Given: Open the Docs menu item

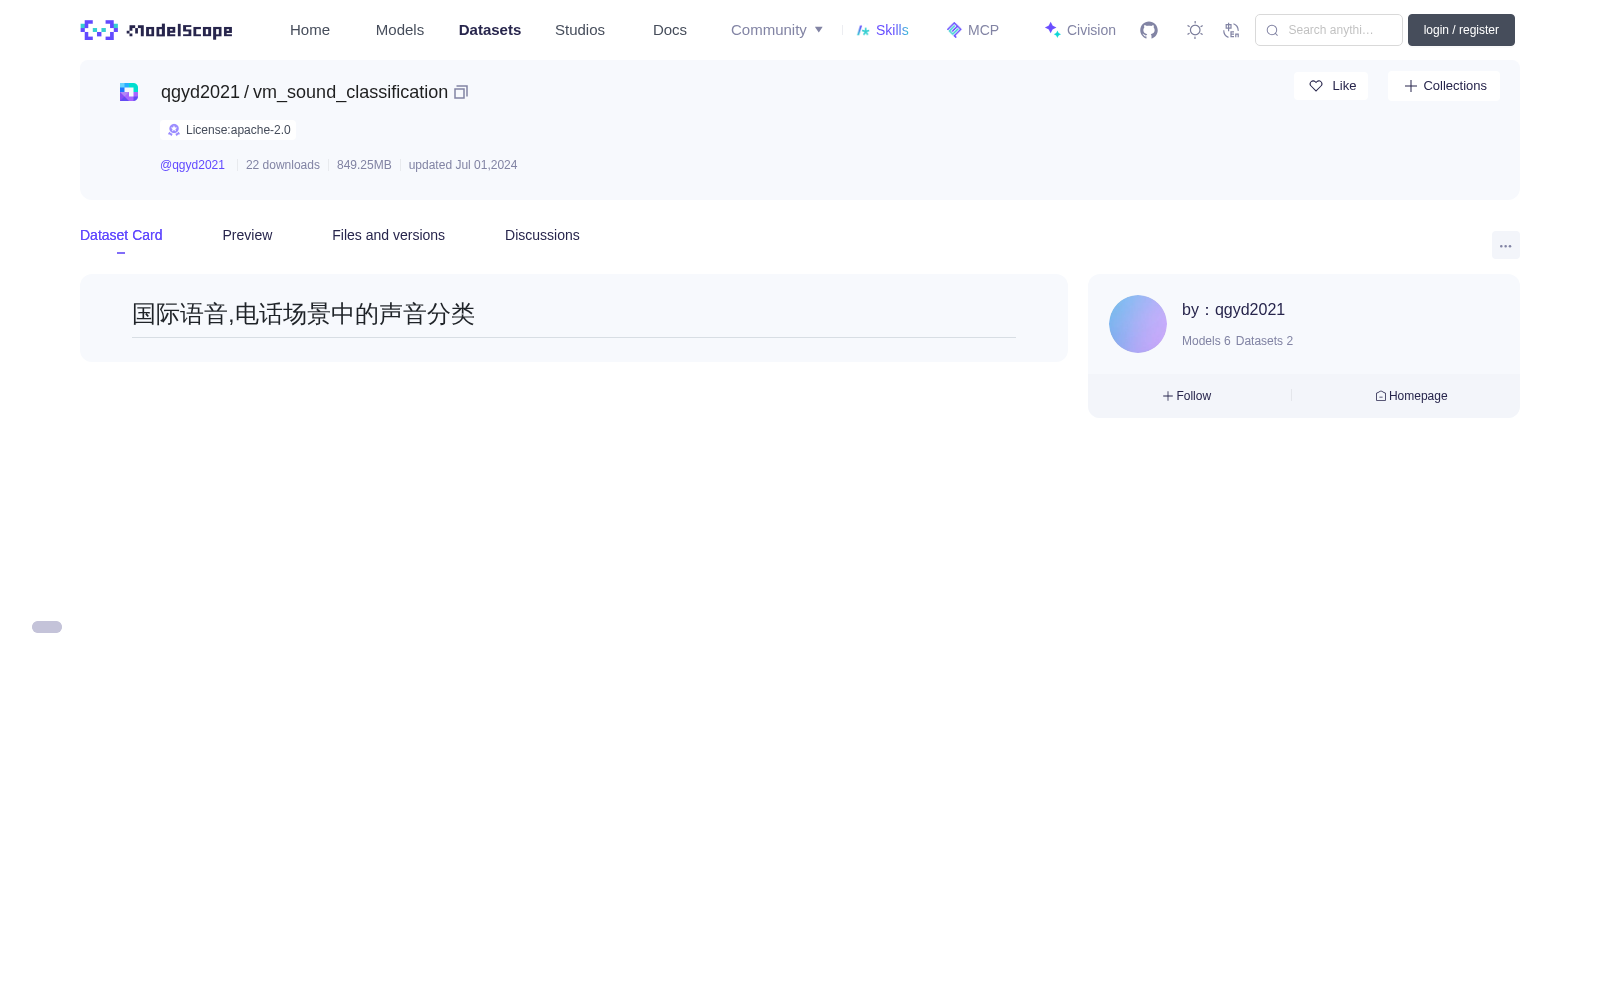Looking at the screenshot, I should tap(670, 30).
